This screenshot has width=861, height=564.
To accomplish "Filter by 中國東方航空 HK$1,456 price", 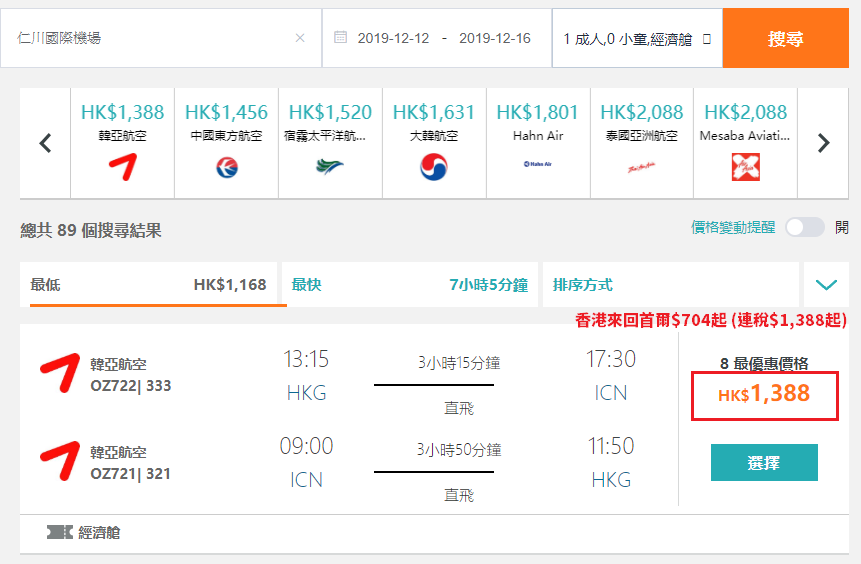I will click(226, 112).
